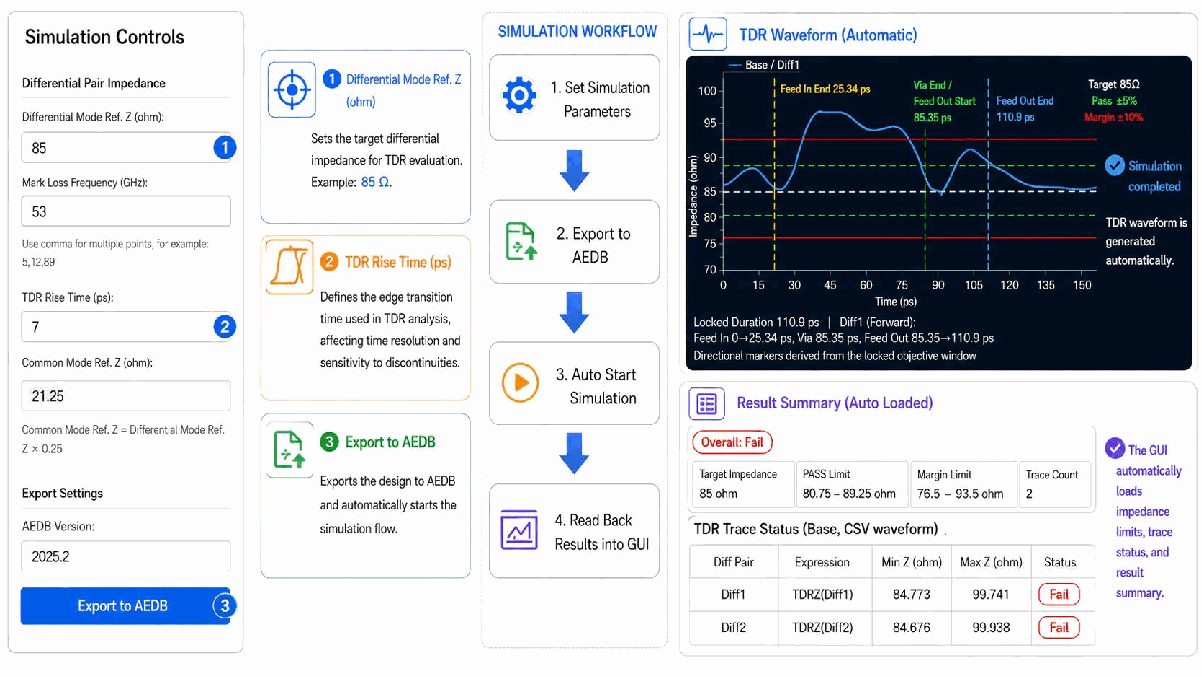The width and height of the screenshot is (1202, 677).
Task: Click the TDR Rise Time waveform icon
Action: tap(290, 265)
